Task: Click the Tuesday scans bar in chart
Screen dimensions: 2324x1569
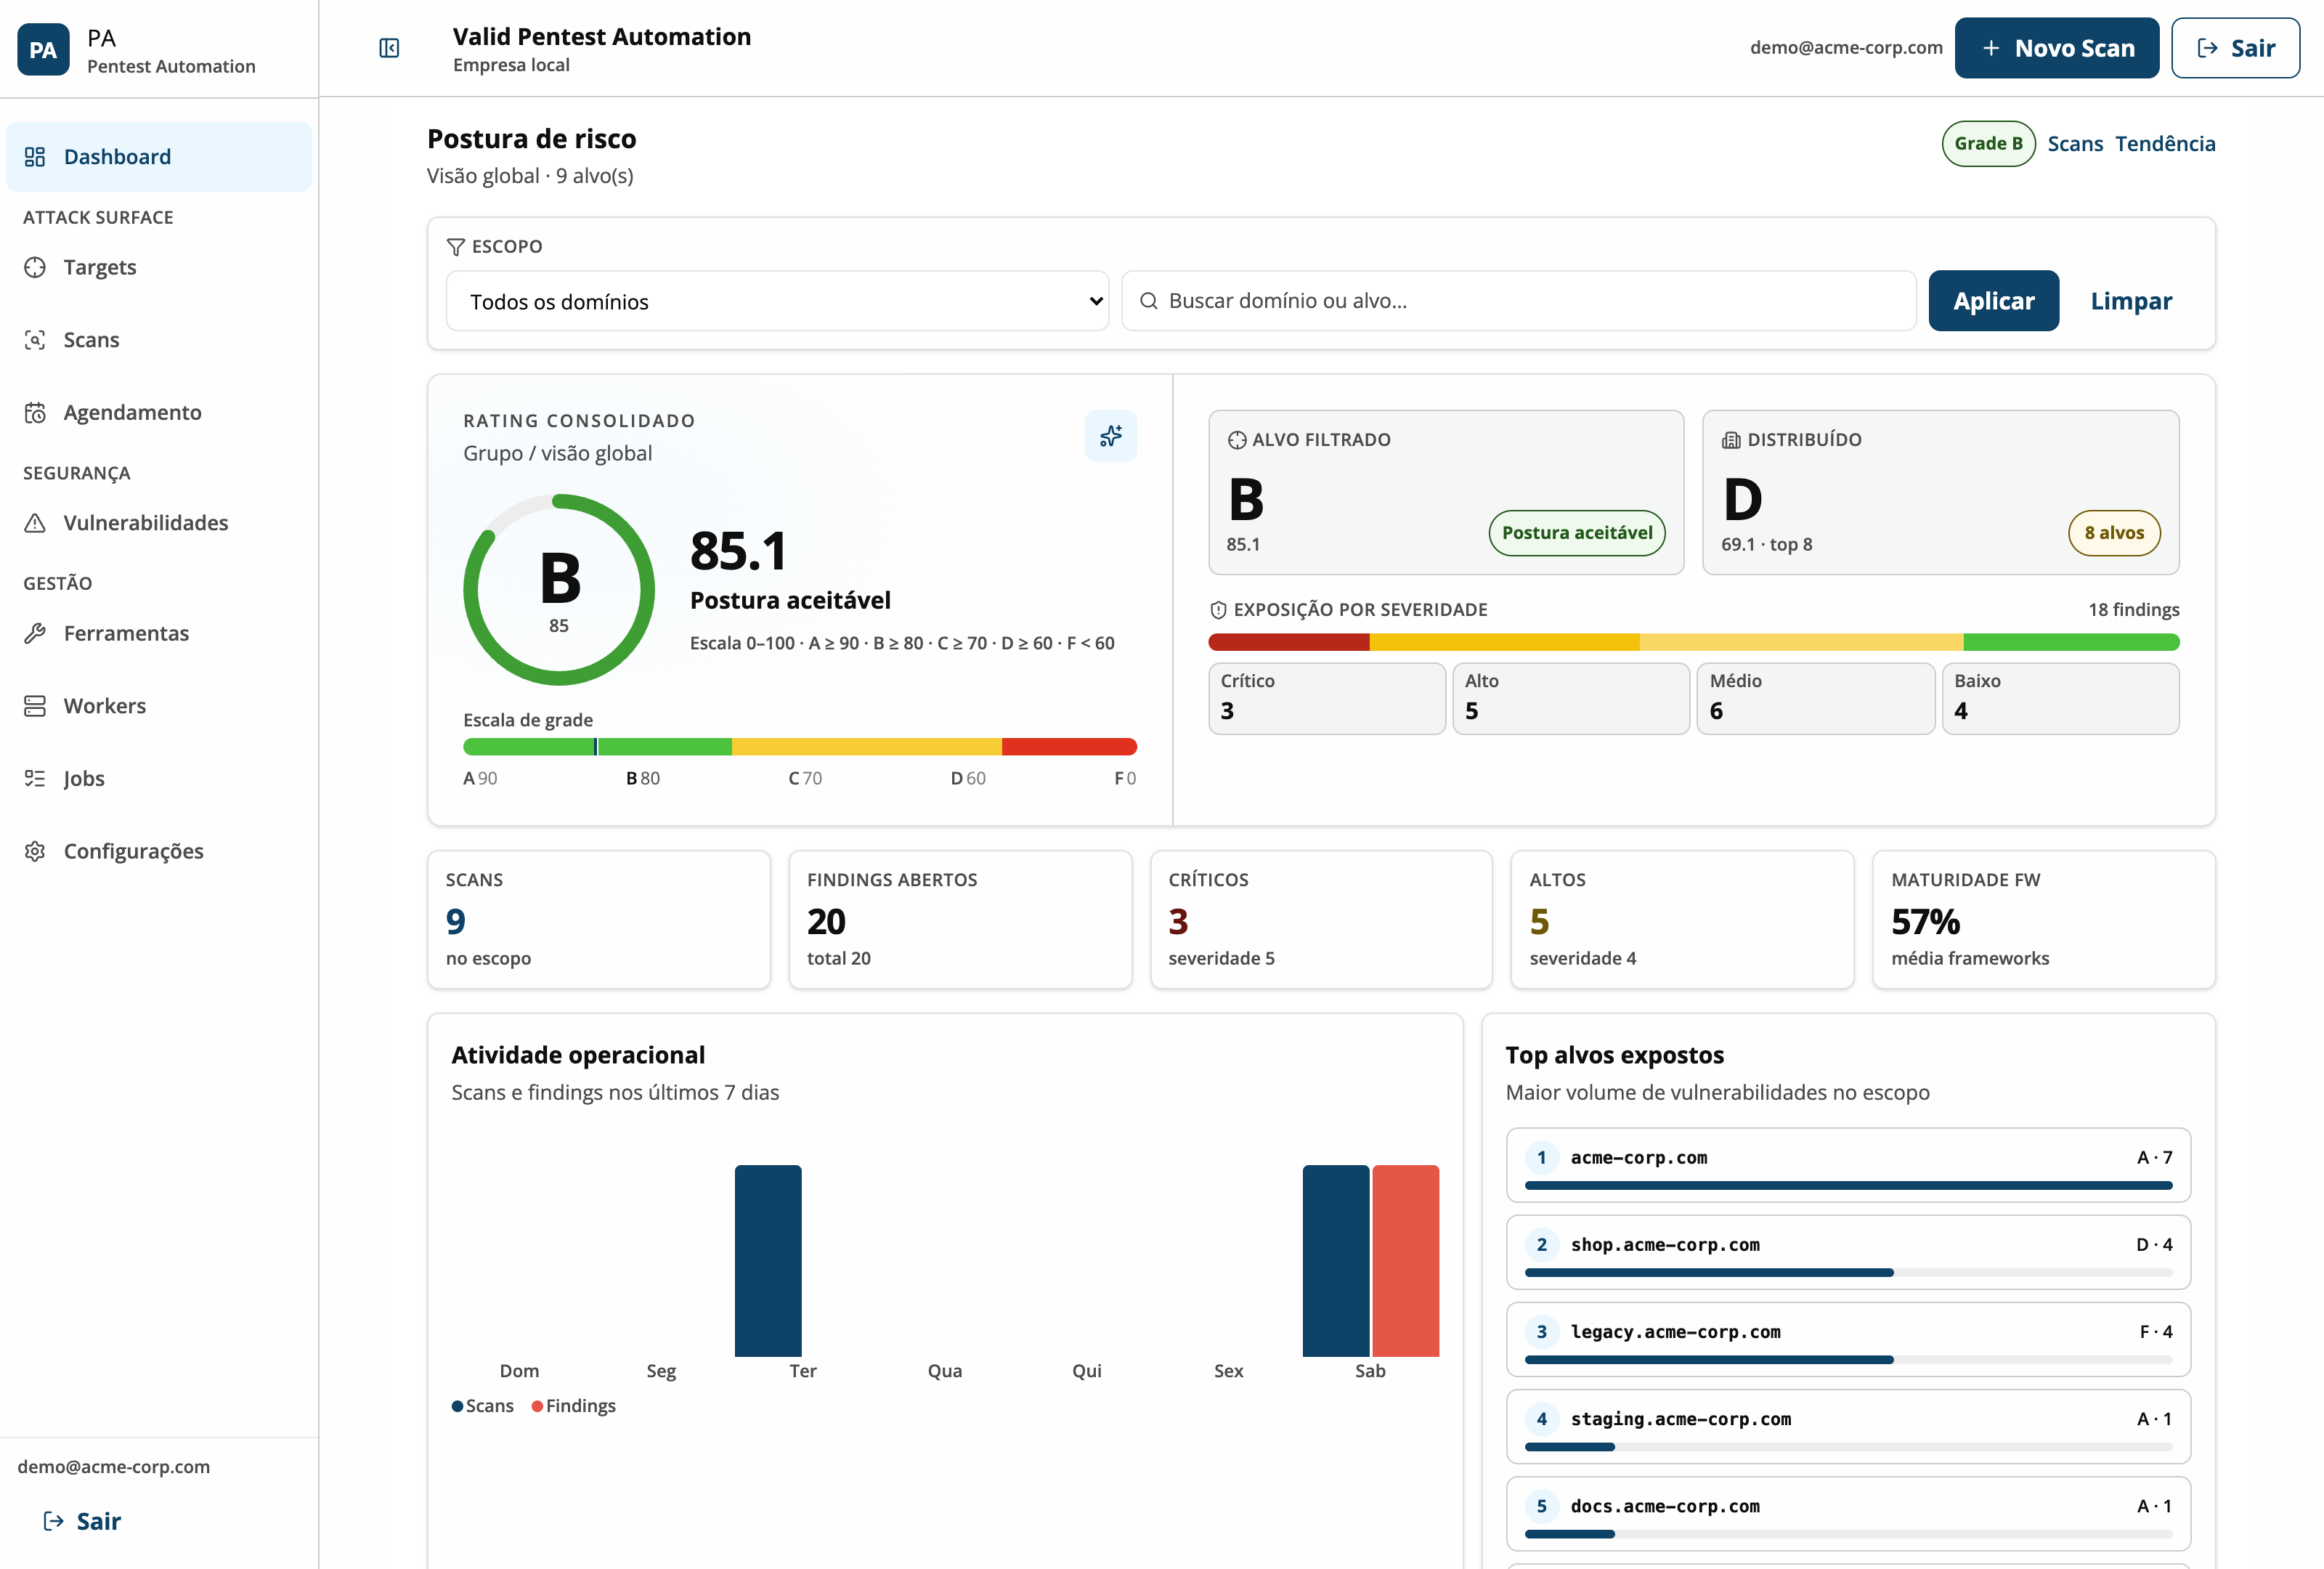Action: coord(768,1261)
